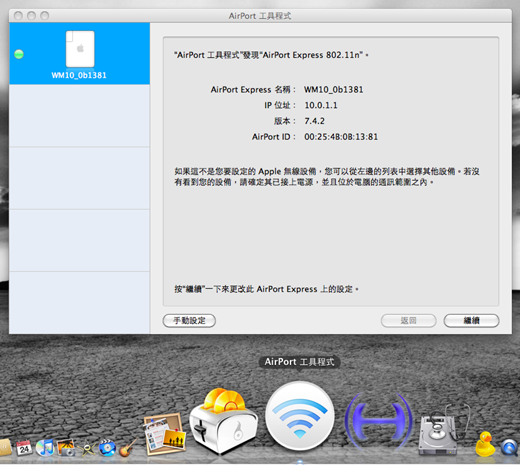Launch iDVD from the dock
This screenshot has width=520, height=465.
click(107, 448)
